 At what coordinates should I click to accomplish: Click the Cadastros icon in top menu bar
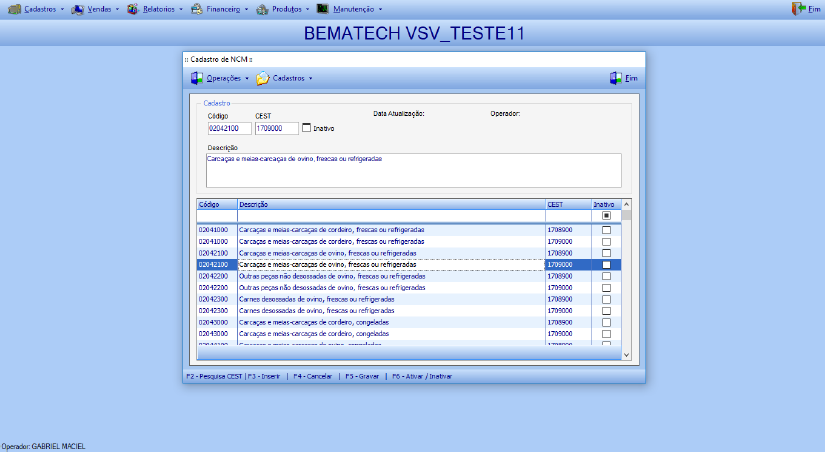pos(15,9)
